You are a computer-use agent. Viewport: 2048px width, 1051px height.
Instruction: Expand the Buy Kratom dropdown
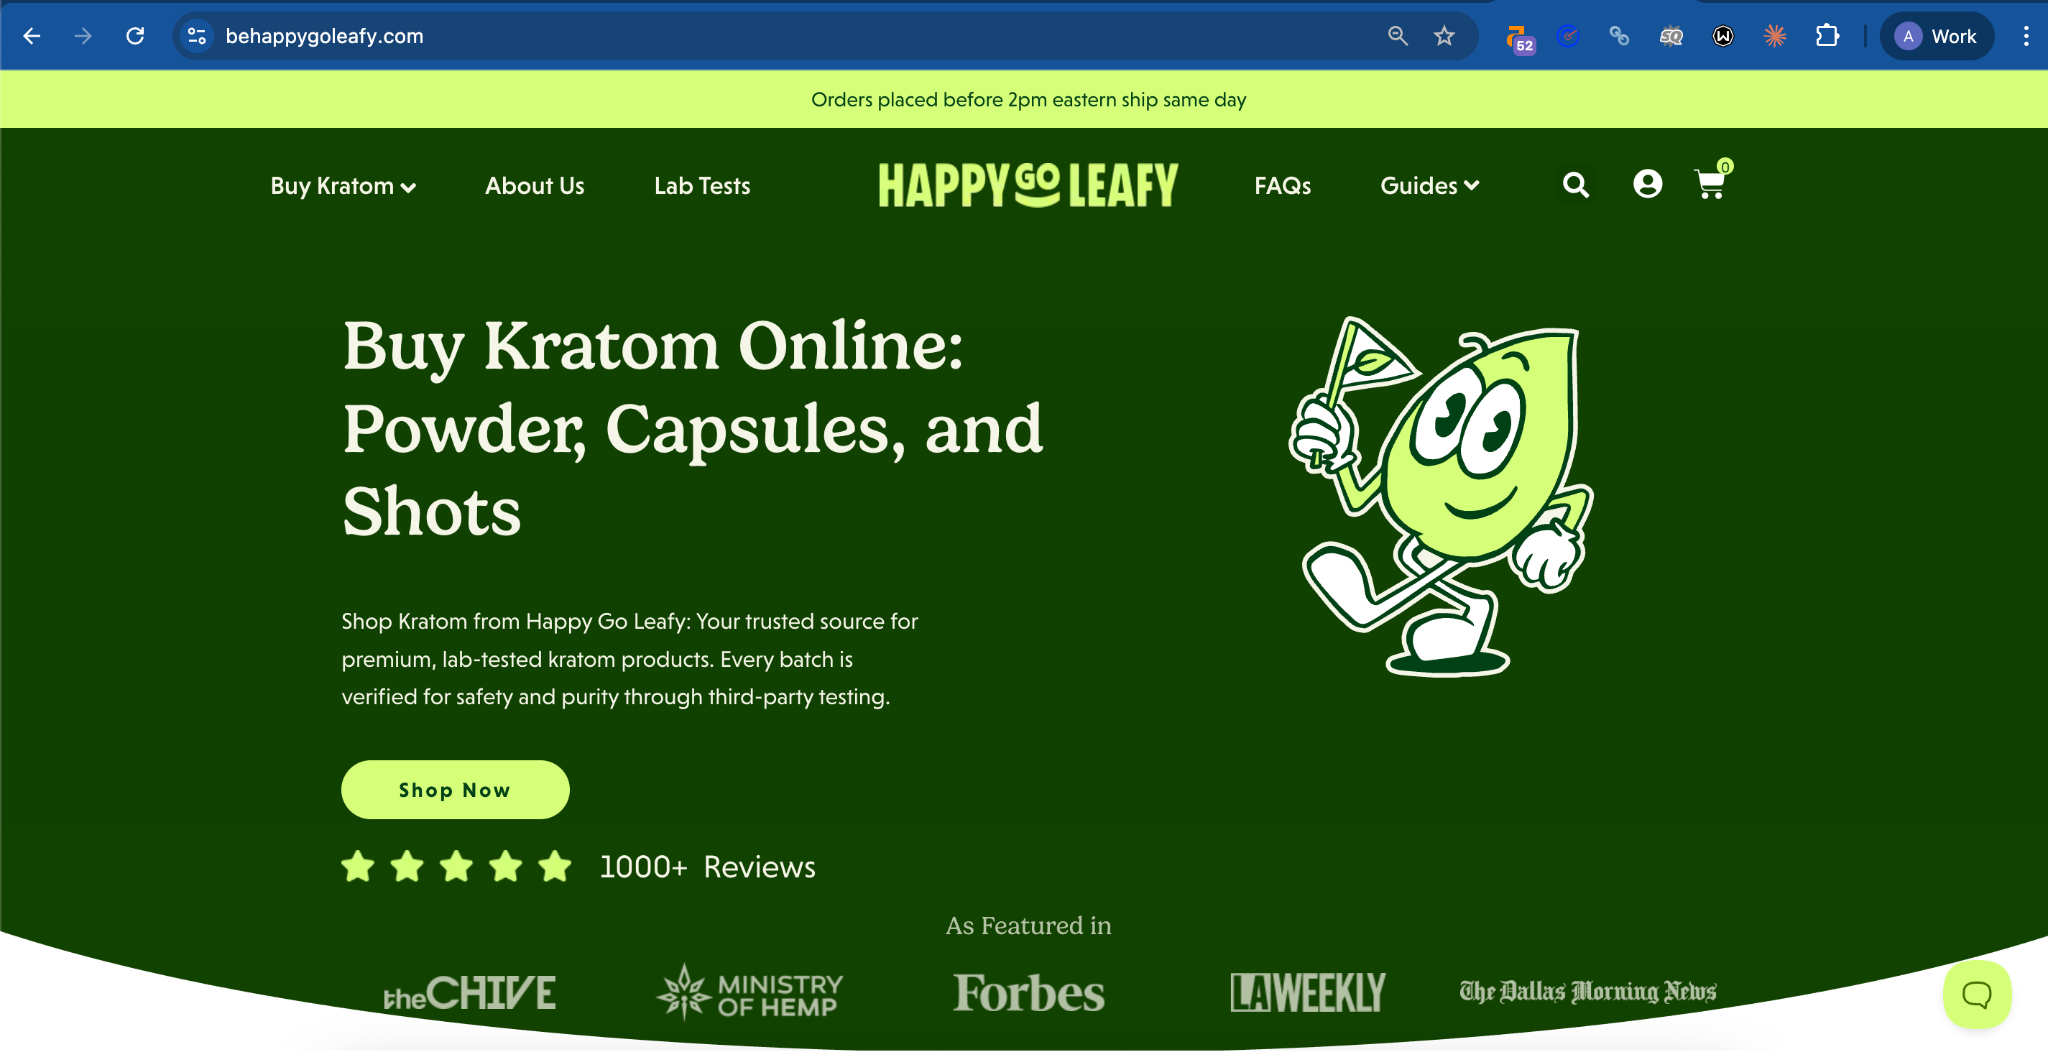(343, 186)
